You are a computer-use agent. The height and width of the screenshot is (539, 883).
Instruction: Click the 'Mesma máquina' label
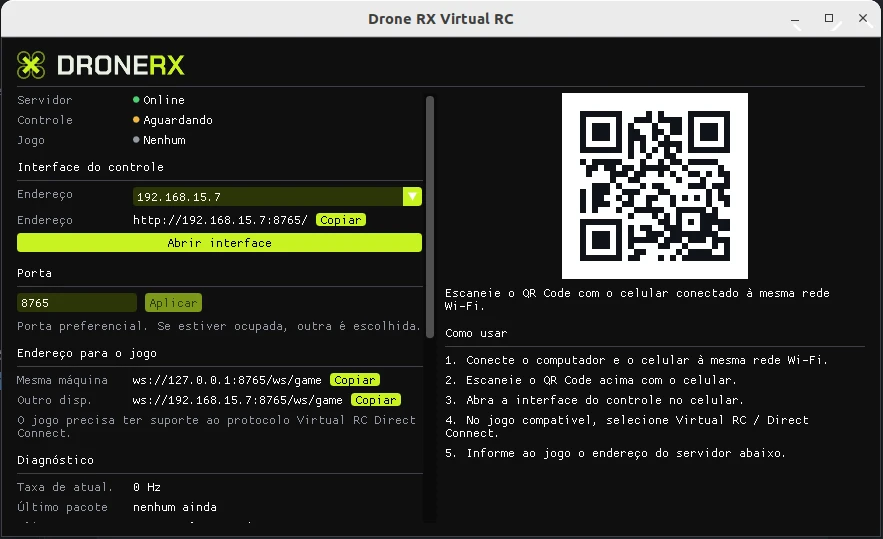[62, 380]
